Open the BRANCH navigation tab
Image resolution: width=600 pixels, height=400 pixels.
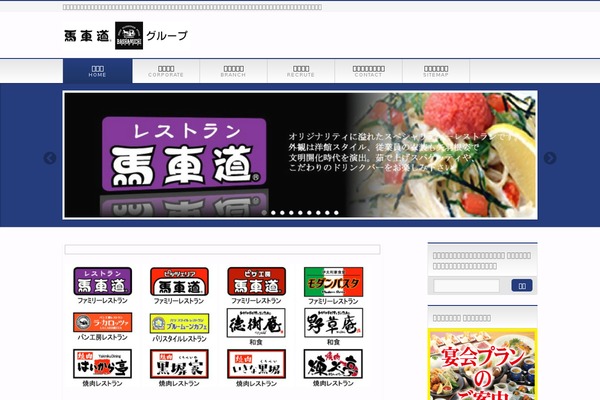click(x=233, y=71)
